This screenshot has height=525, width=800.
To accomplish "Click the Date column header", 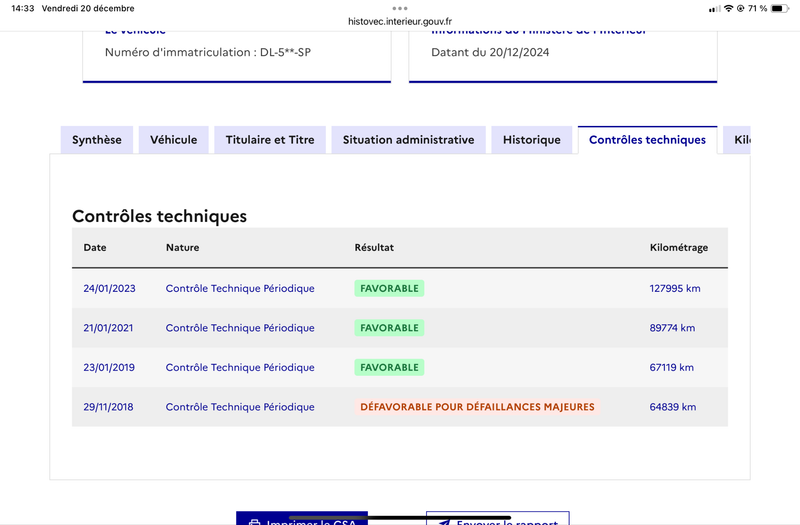I will [95, 247].
